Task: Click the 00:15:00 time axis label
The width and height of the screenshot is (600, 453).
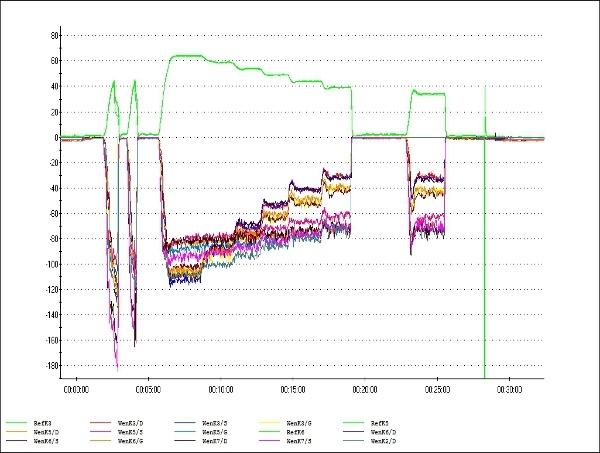Action: (x=293, y=390)
